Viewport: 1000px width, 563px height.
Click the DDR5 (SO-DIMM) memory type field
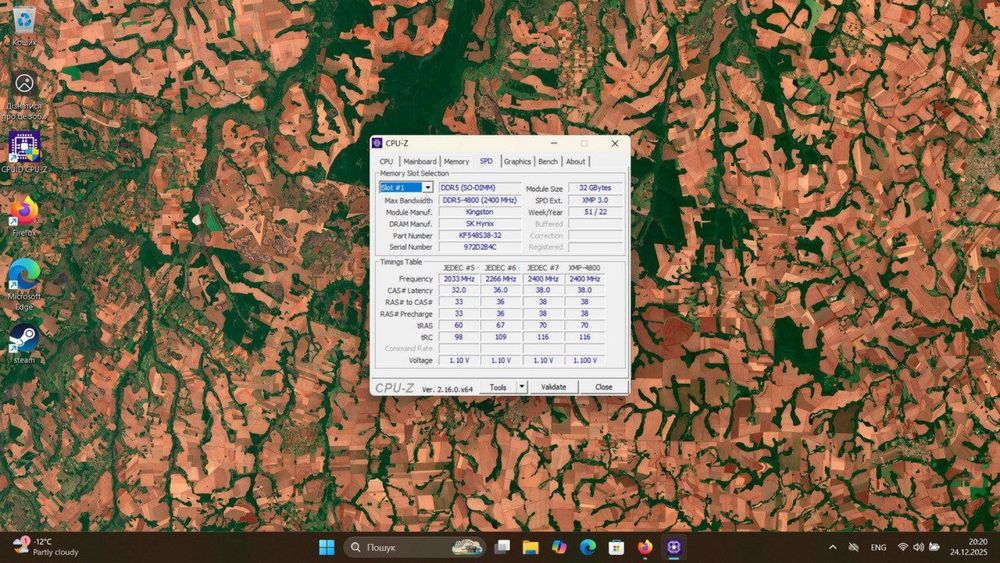click(x=480, y=187)
